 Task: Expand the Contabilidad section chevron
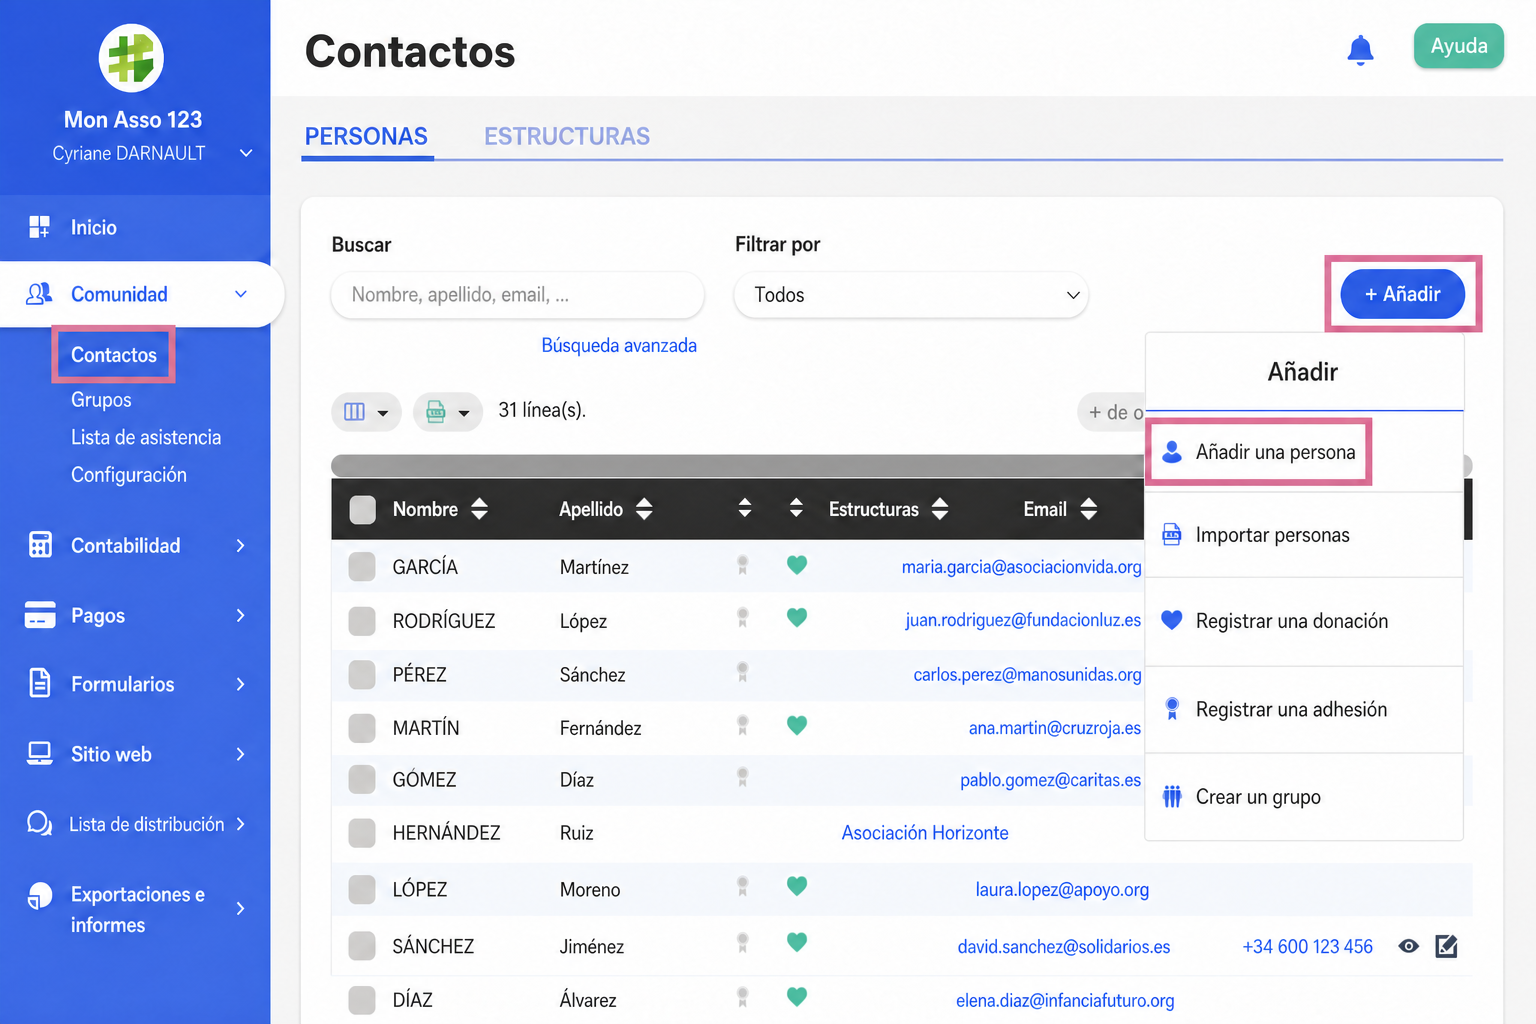pos(240,545)
